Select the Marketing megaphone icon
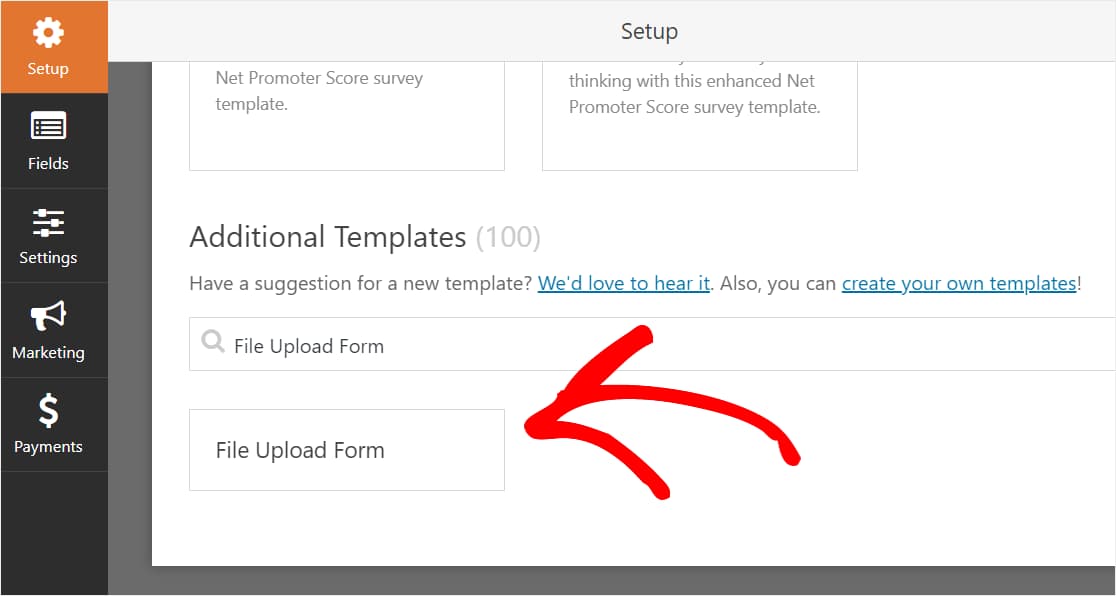Screen dimensions: 1116x596 (x=46, y=315)
